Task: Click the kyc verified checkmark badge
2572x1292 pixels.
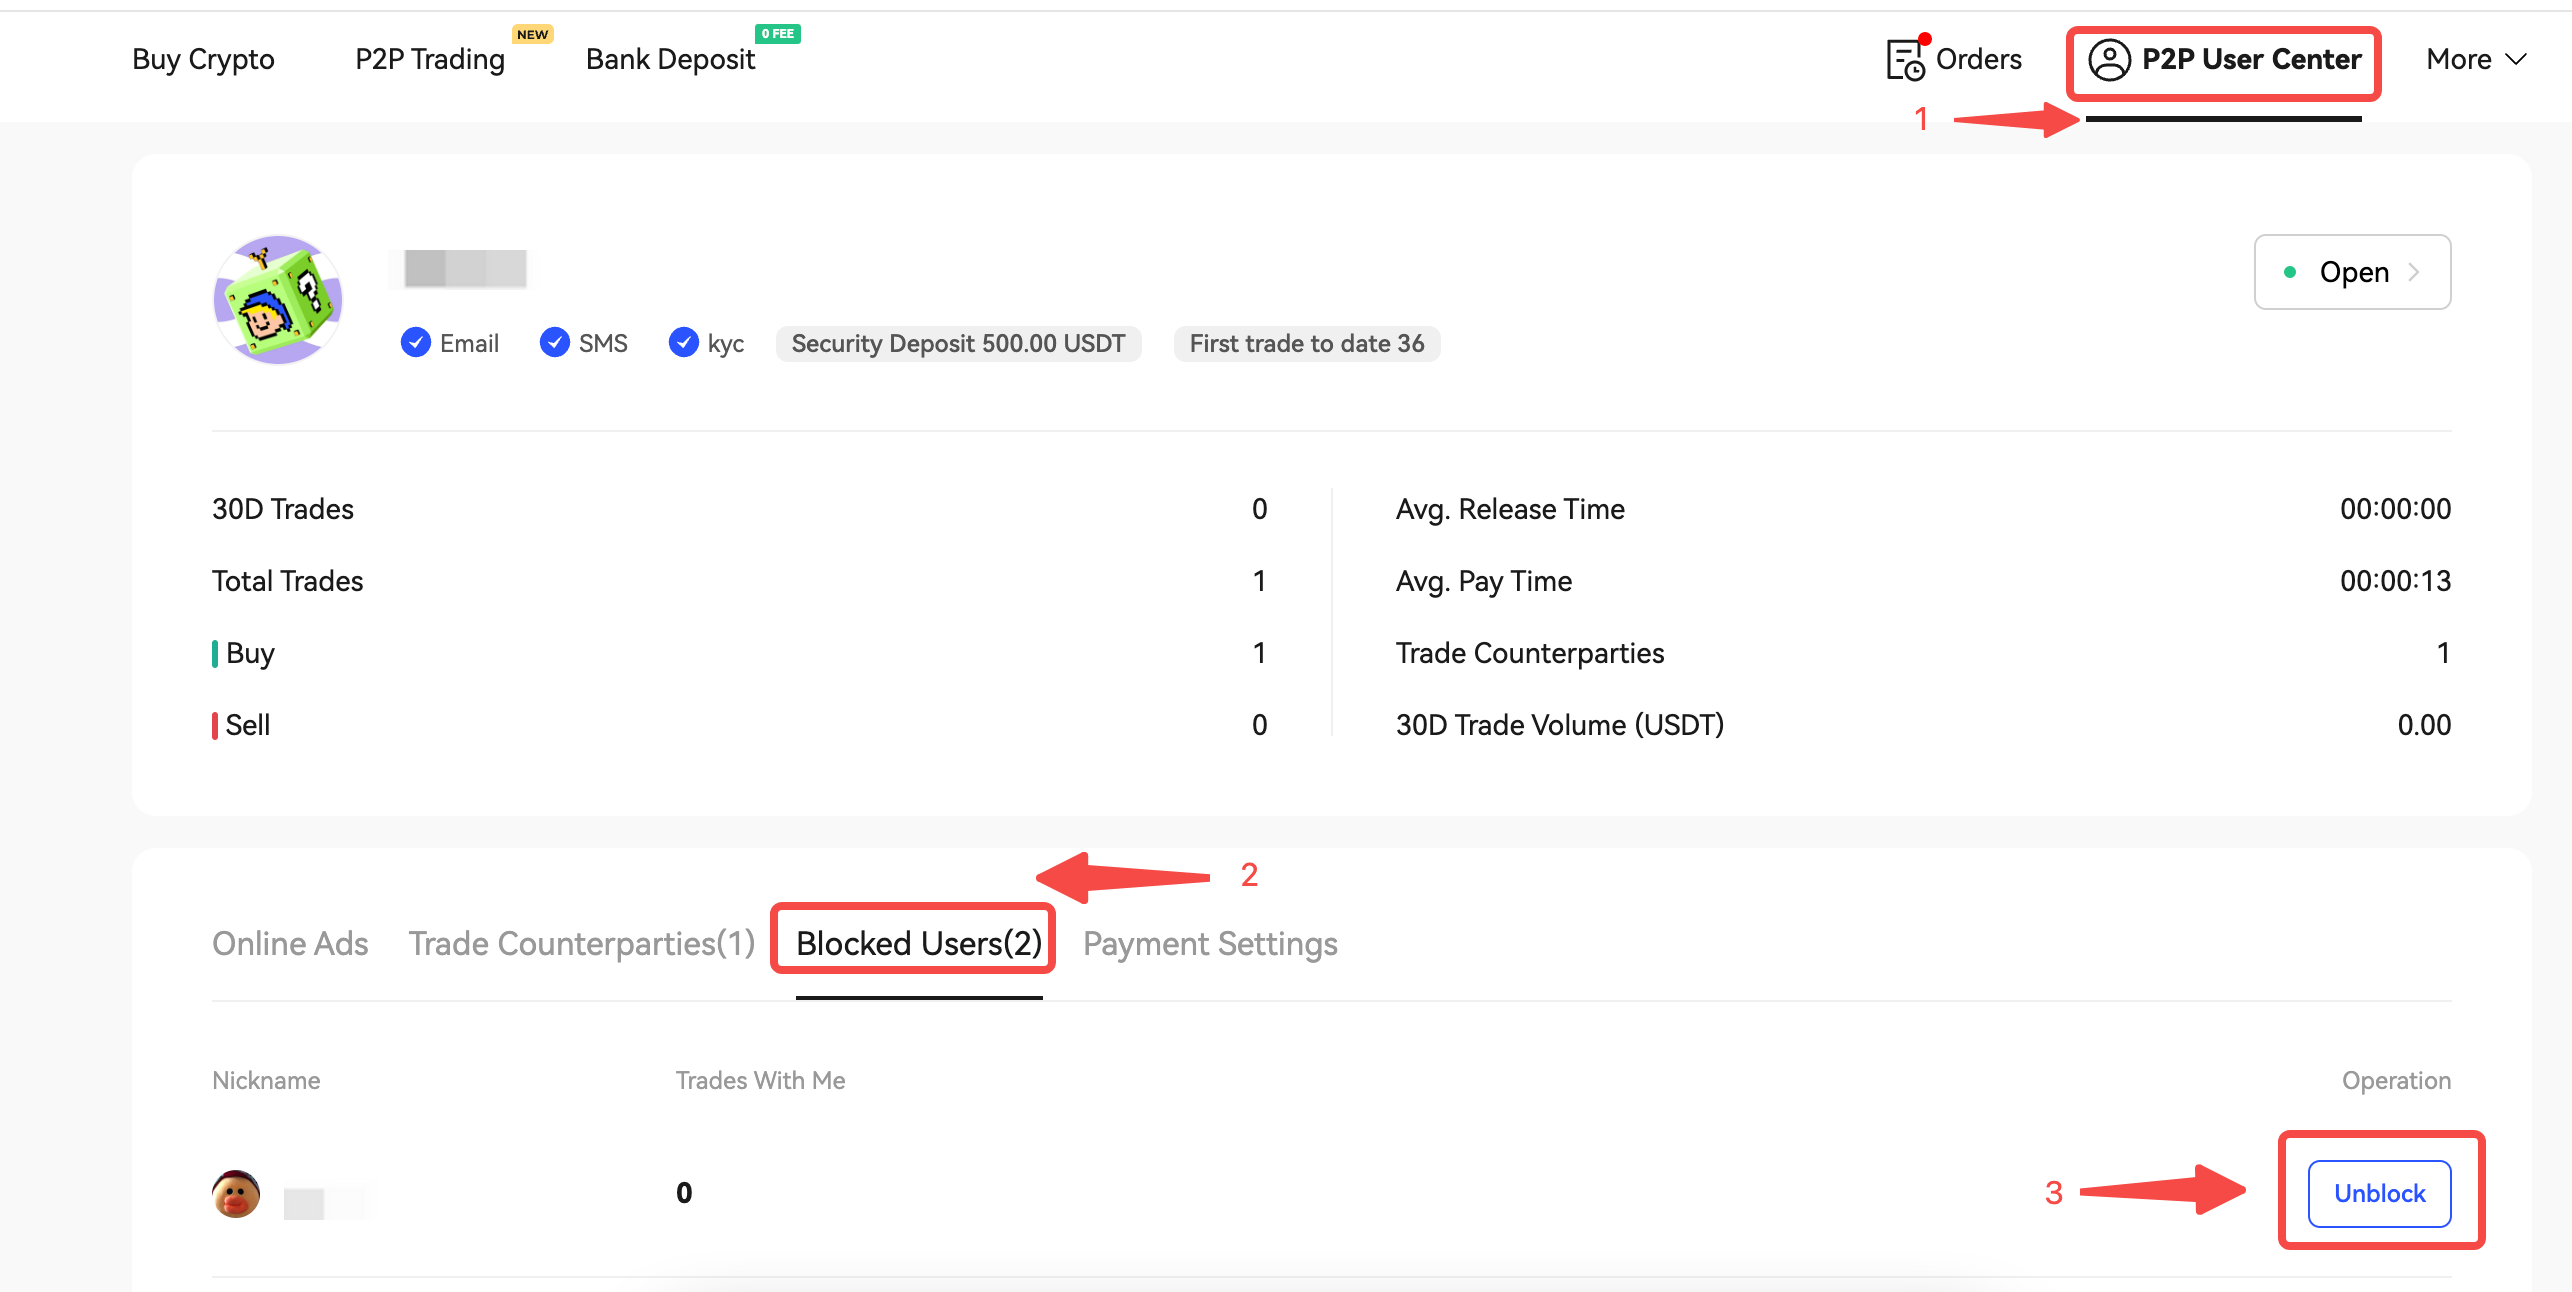Action: click(683, 343)
